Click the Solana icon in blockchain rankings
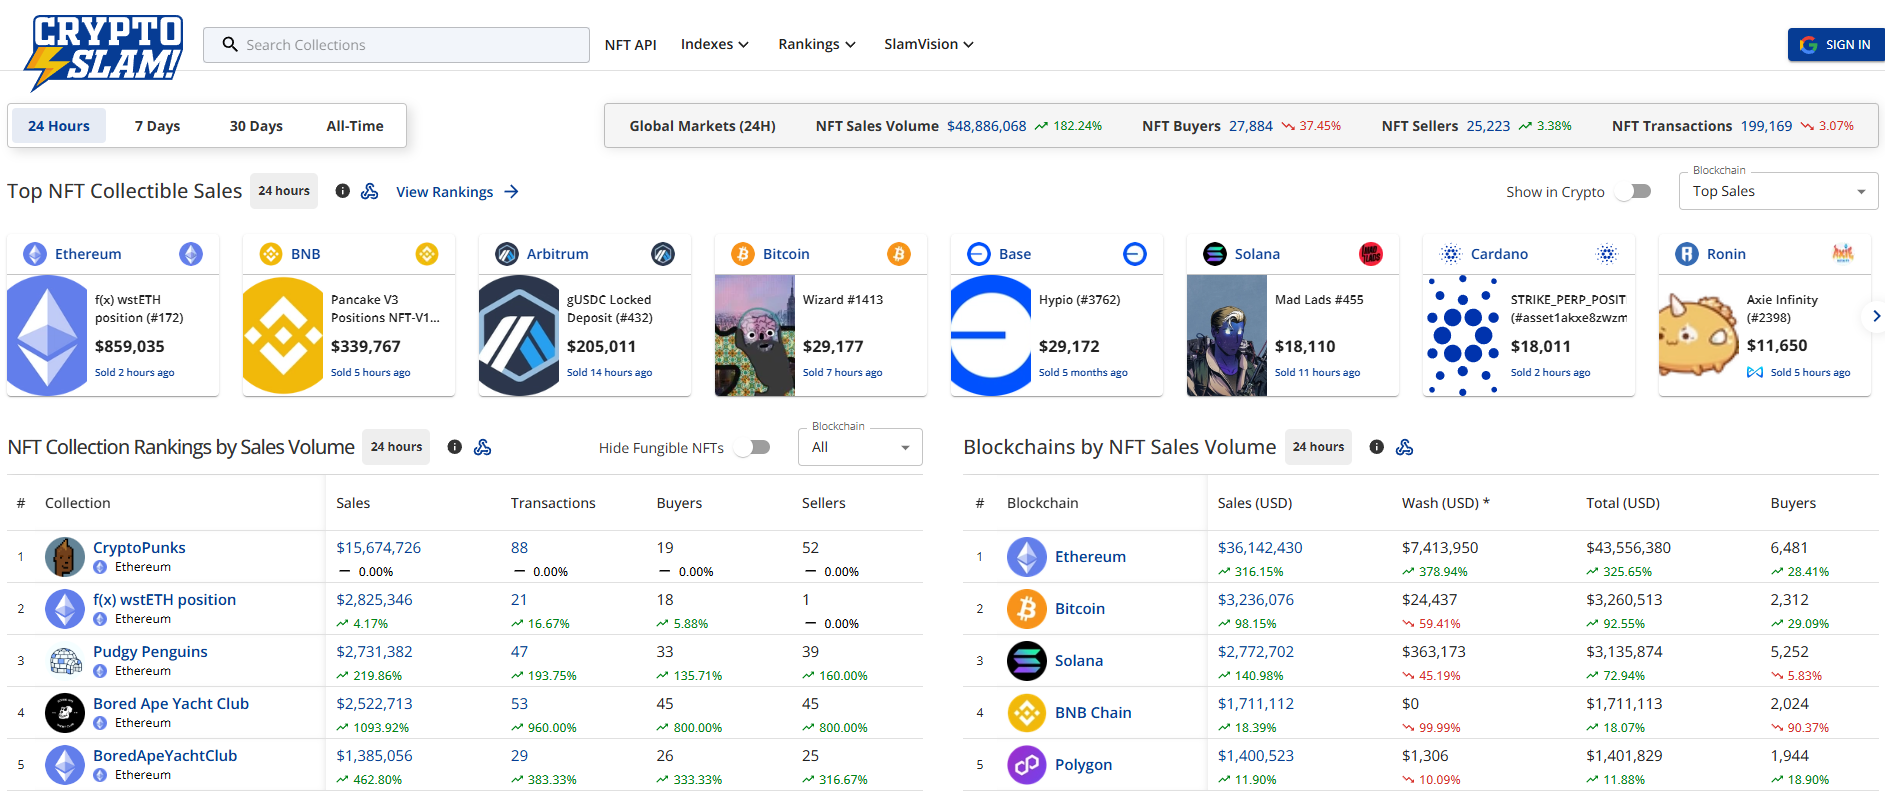The height and width of the screenshot is (791, 1885). tap(1026, 661)
